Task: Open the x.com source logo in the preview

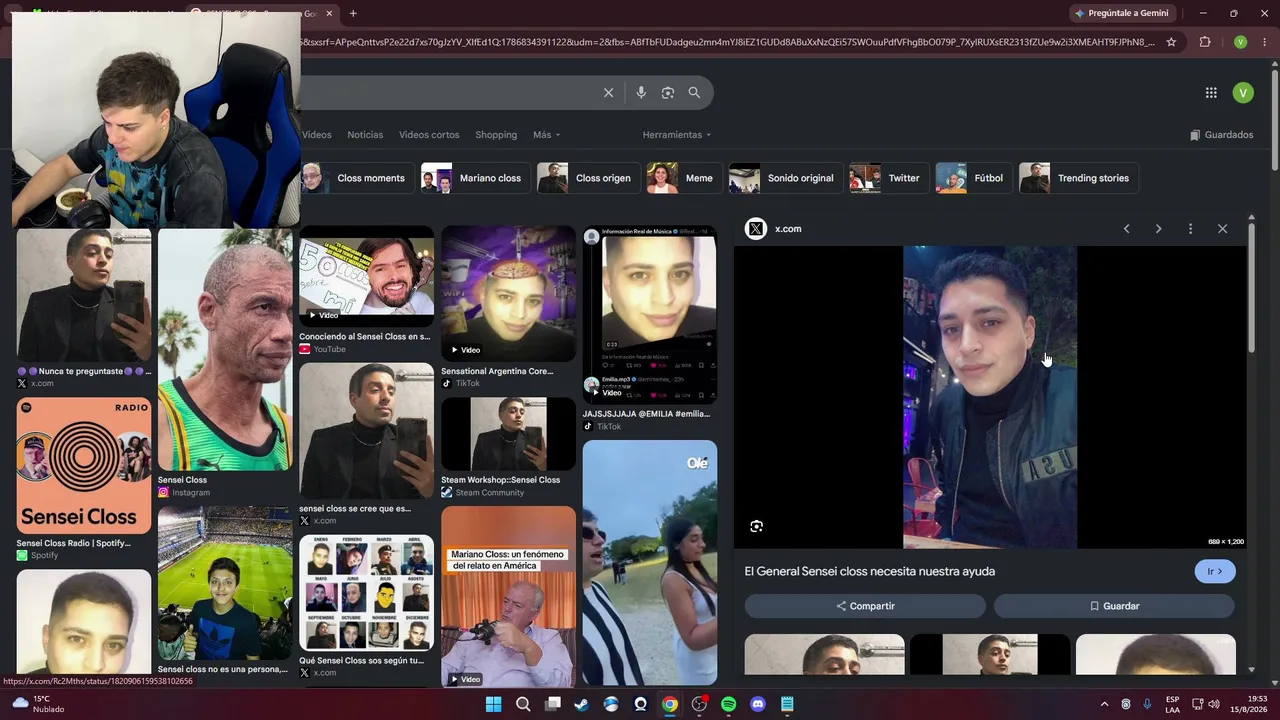Action: (756, 229)
